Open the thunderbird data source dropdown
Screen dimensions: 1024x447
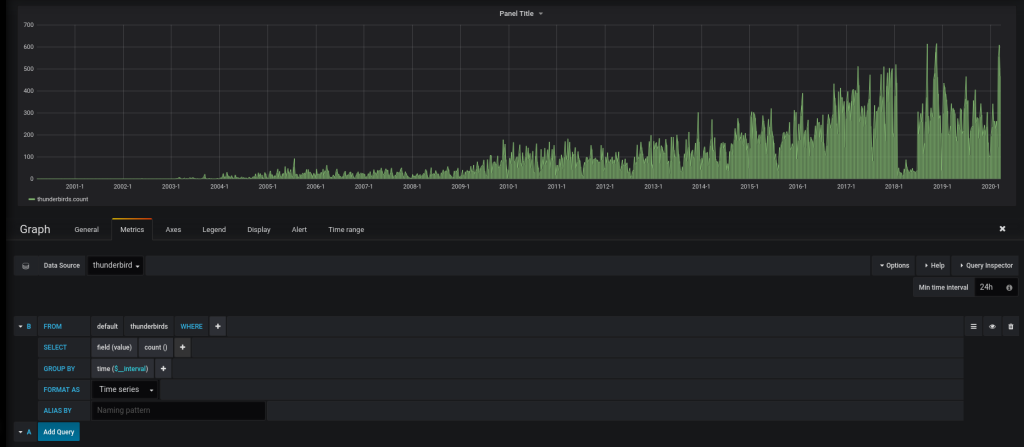(116, 266)
